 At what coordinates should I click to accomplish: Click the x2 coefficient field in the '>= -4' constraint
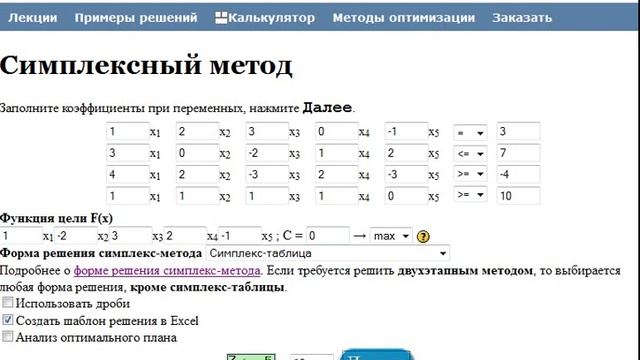[x=198, y=174]
